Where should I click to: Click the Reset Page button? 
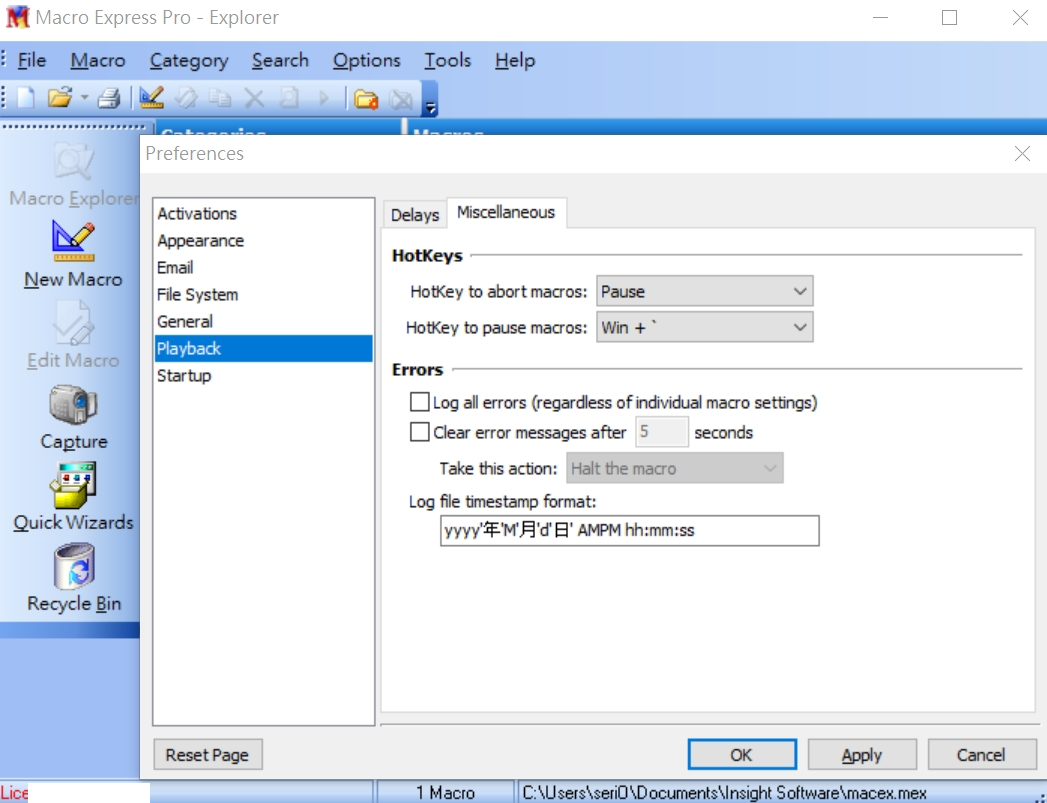[208, 755]
